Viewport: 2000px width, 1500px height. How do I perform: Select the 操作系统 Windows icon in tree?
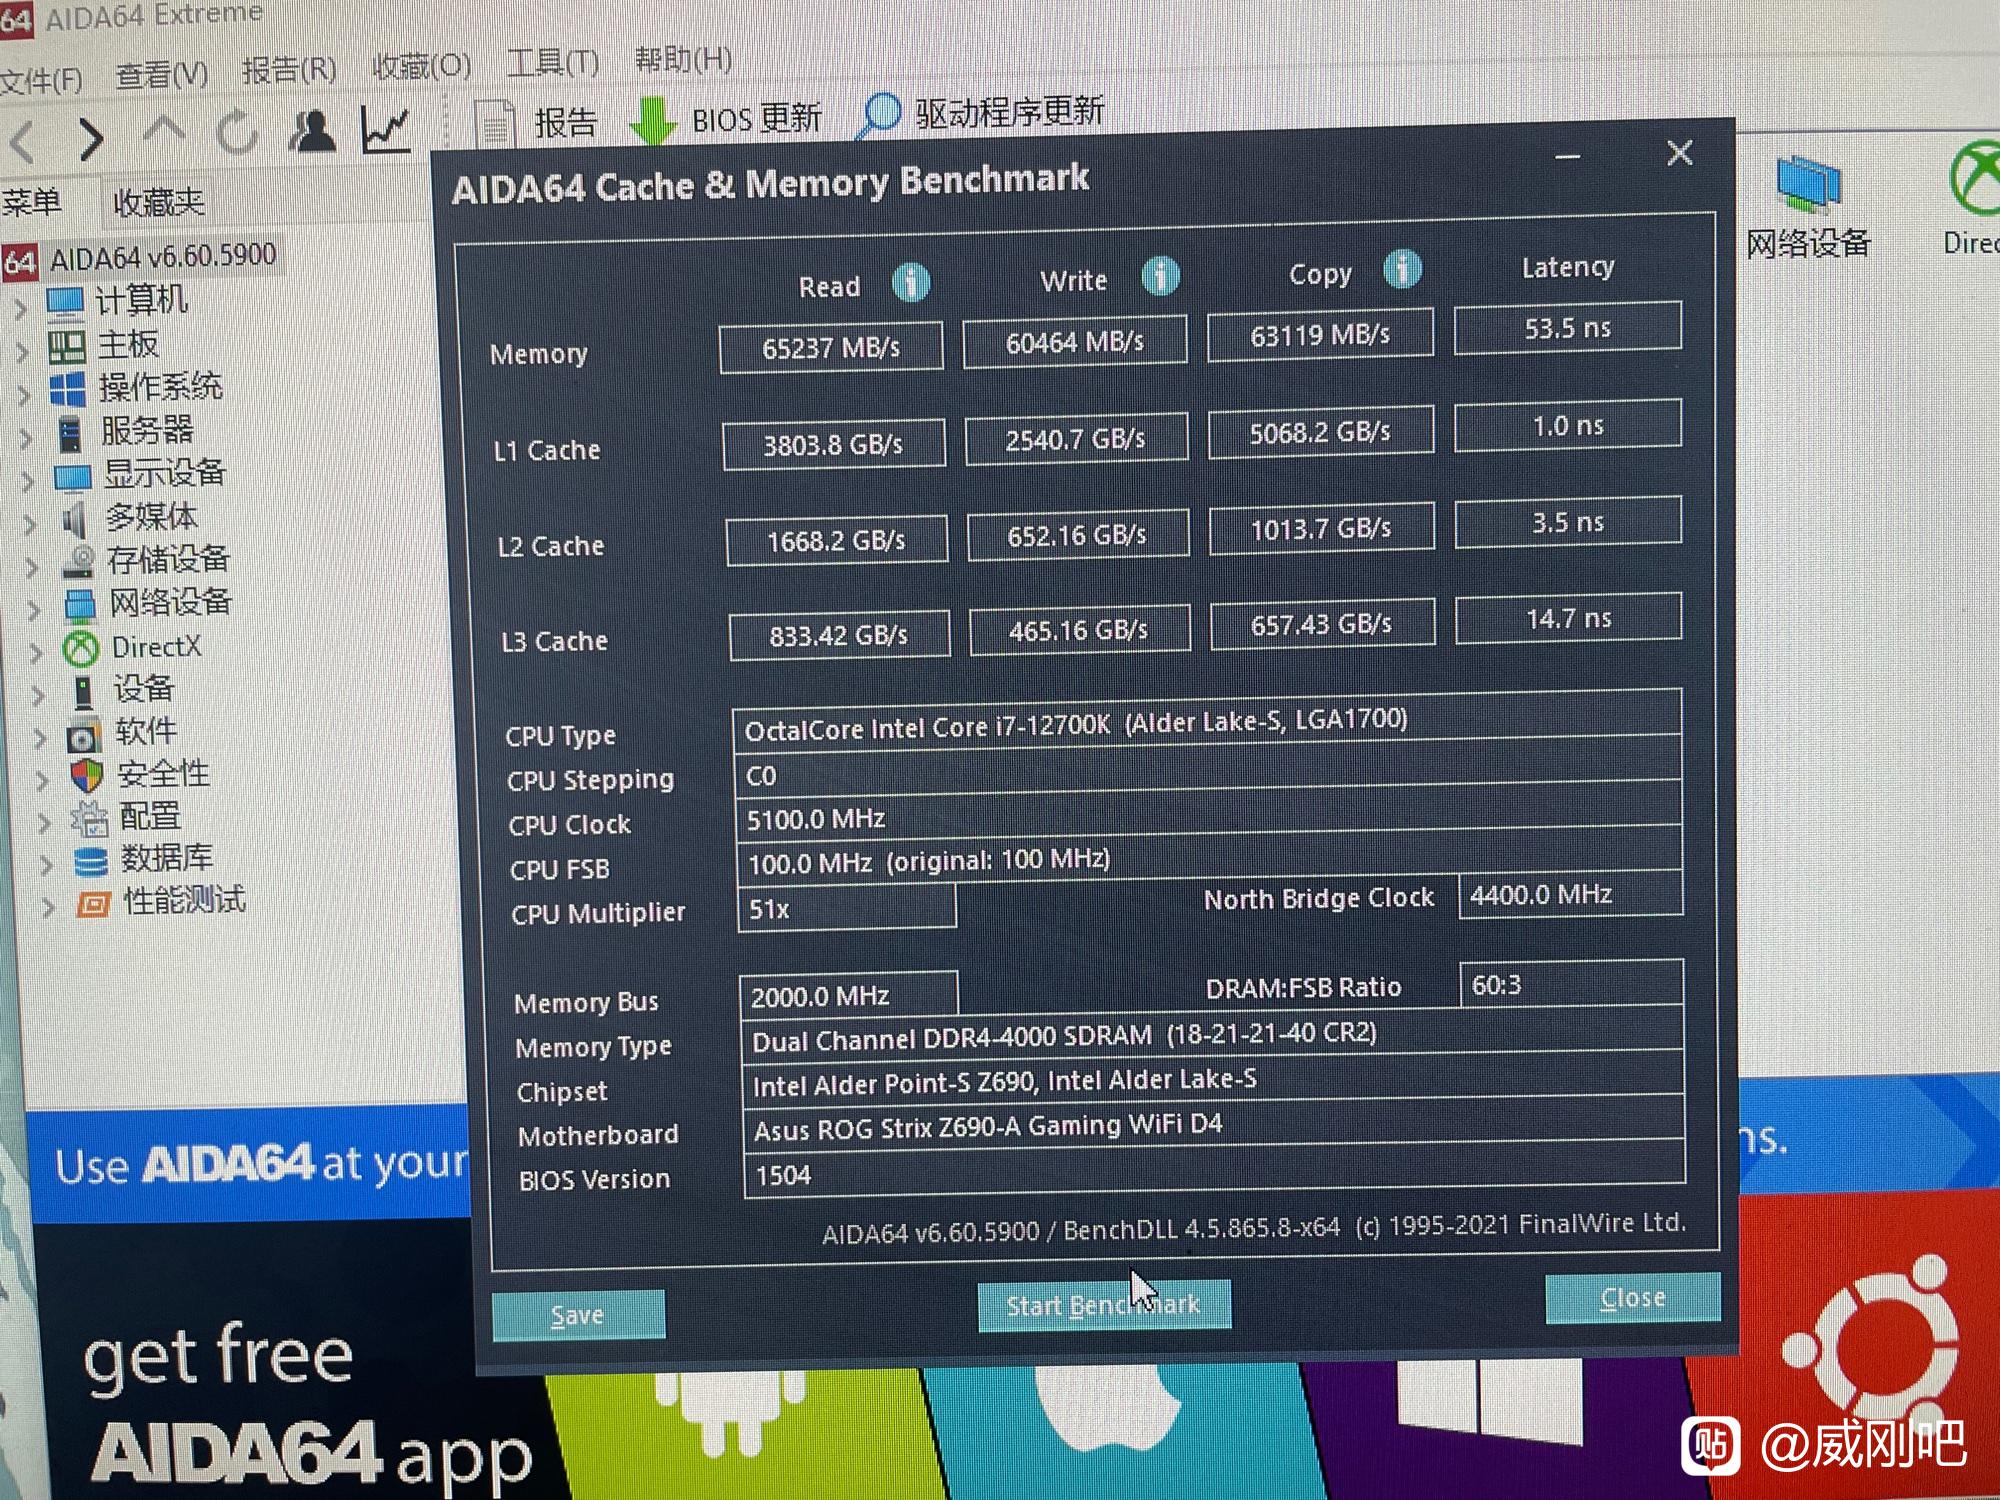68,390
